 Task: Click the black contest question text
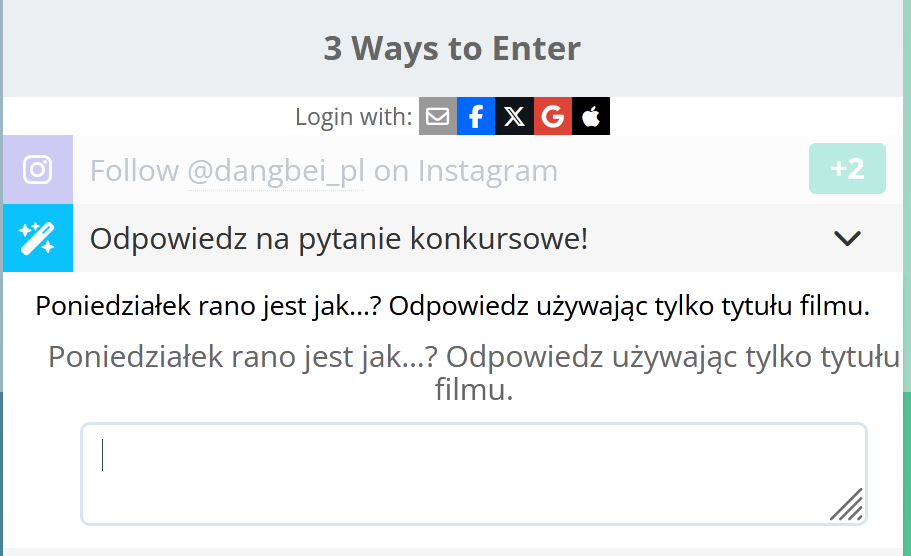[x=452, y=306]
